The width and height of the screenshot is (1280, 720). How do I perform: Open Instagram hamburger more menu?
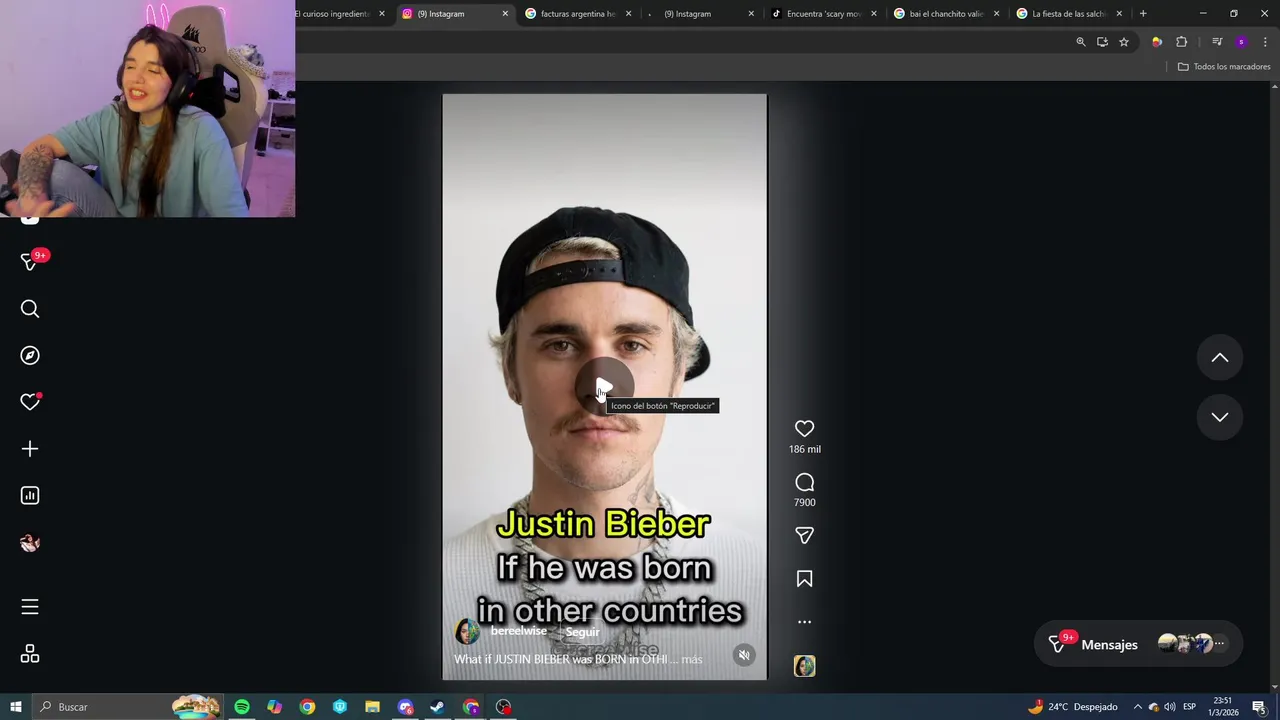[30, 607]
